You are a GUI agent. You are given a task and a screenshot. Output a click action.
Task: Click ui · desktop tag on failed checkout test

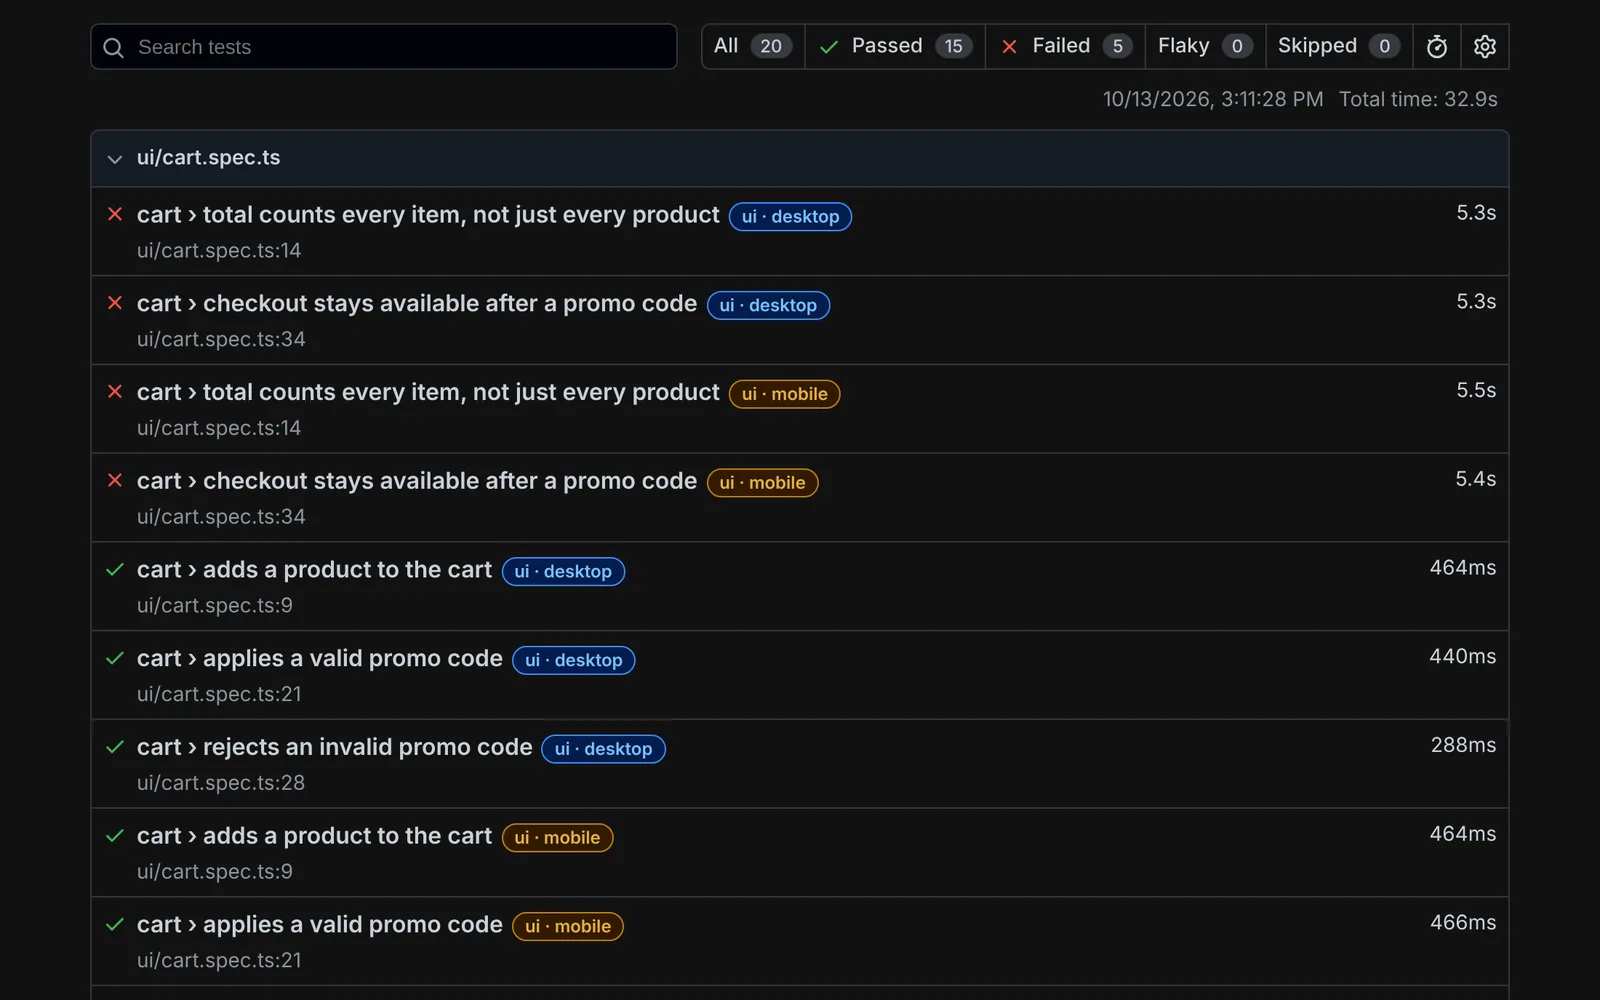point(768,305)
